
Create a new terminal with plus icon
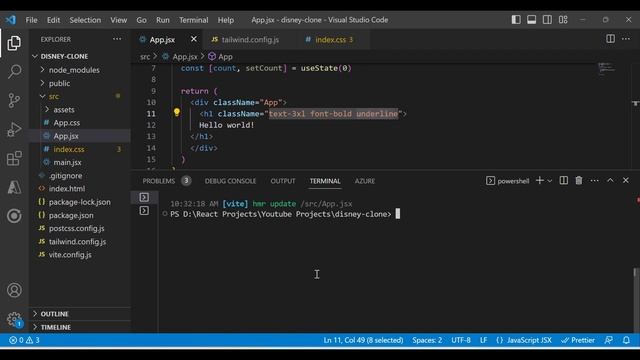pos(540,180)
